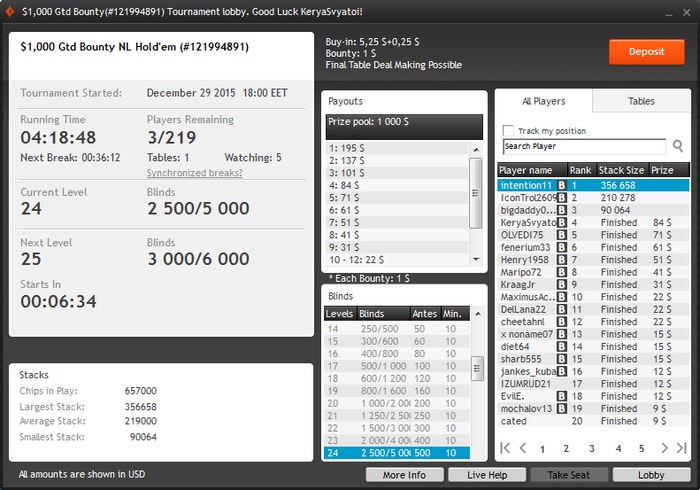
Task: Click bounty B icon next to KraagJr
Action: point(562,284)
